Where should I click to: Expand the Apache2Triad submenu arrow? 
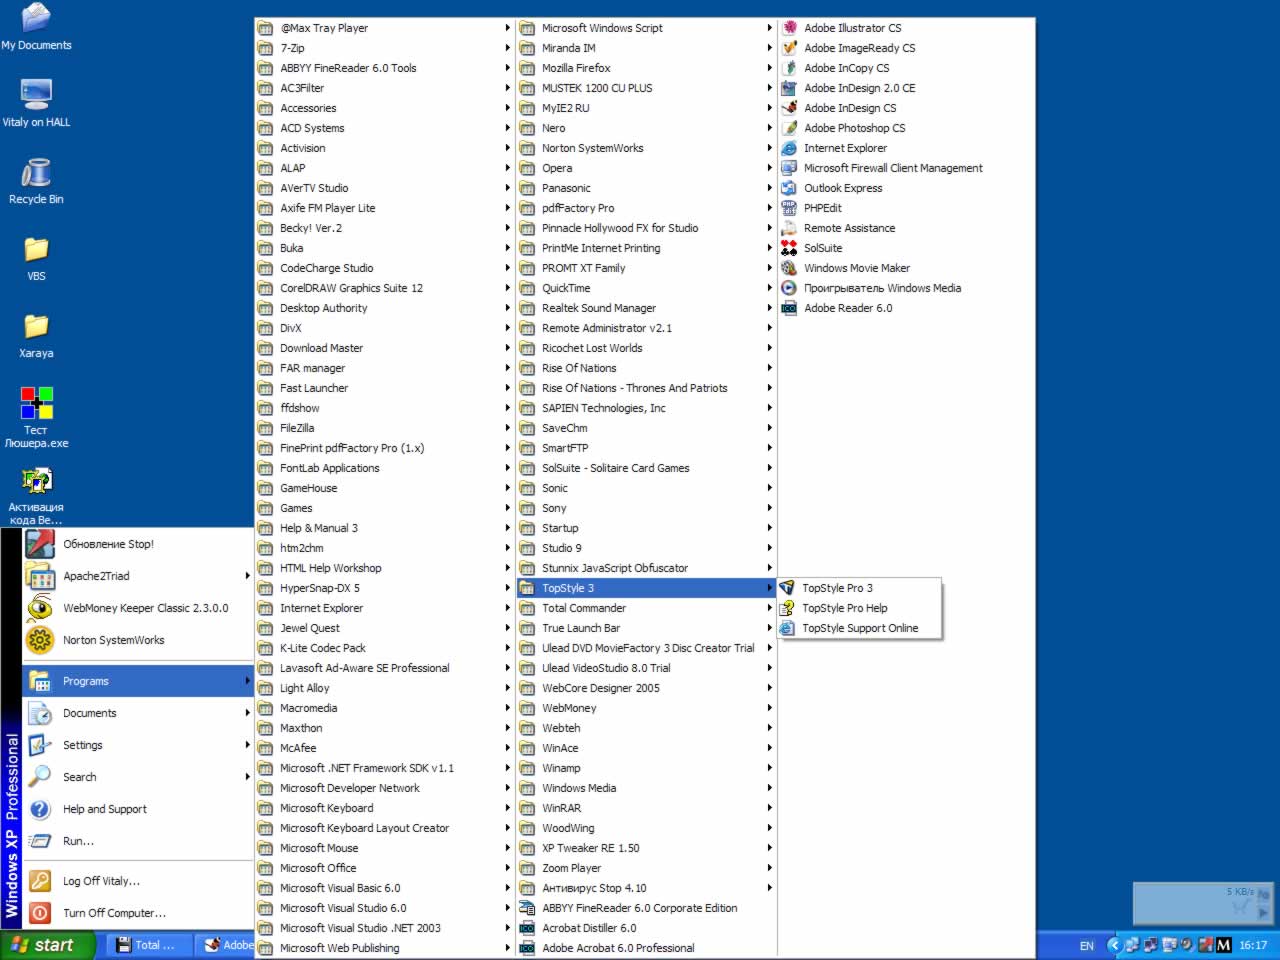(247, 576)
